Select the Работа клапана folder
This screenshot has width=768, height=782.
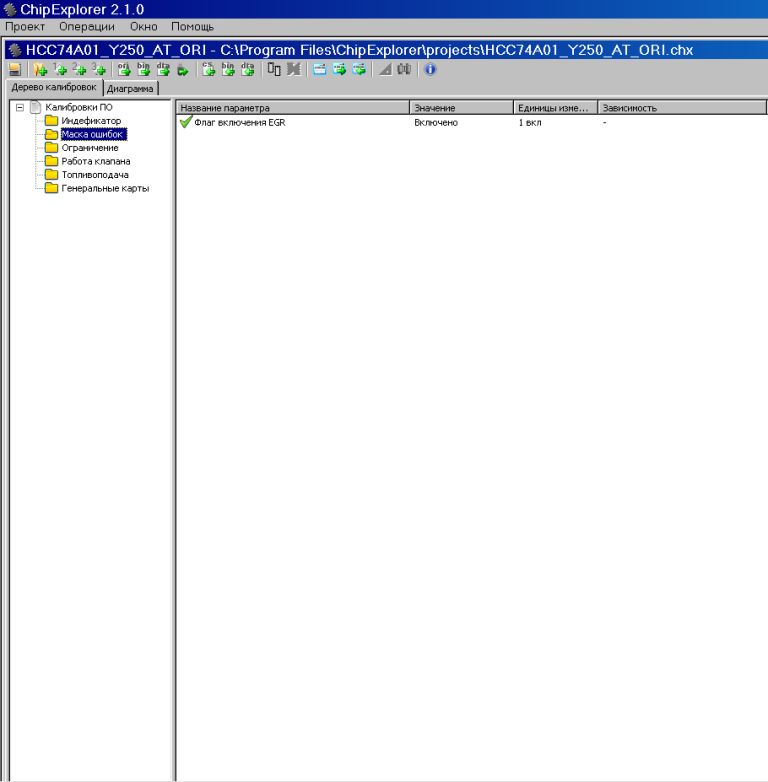(x=95, y=161)
